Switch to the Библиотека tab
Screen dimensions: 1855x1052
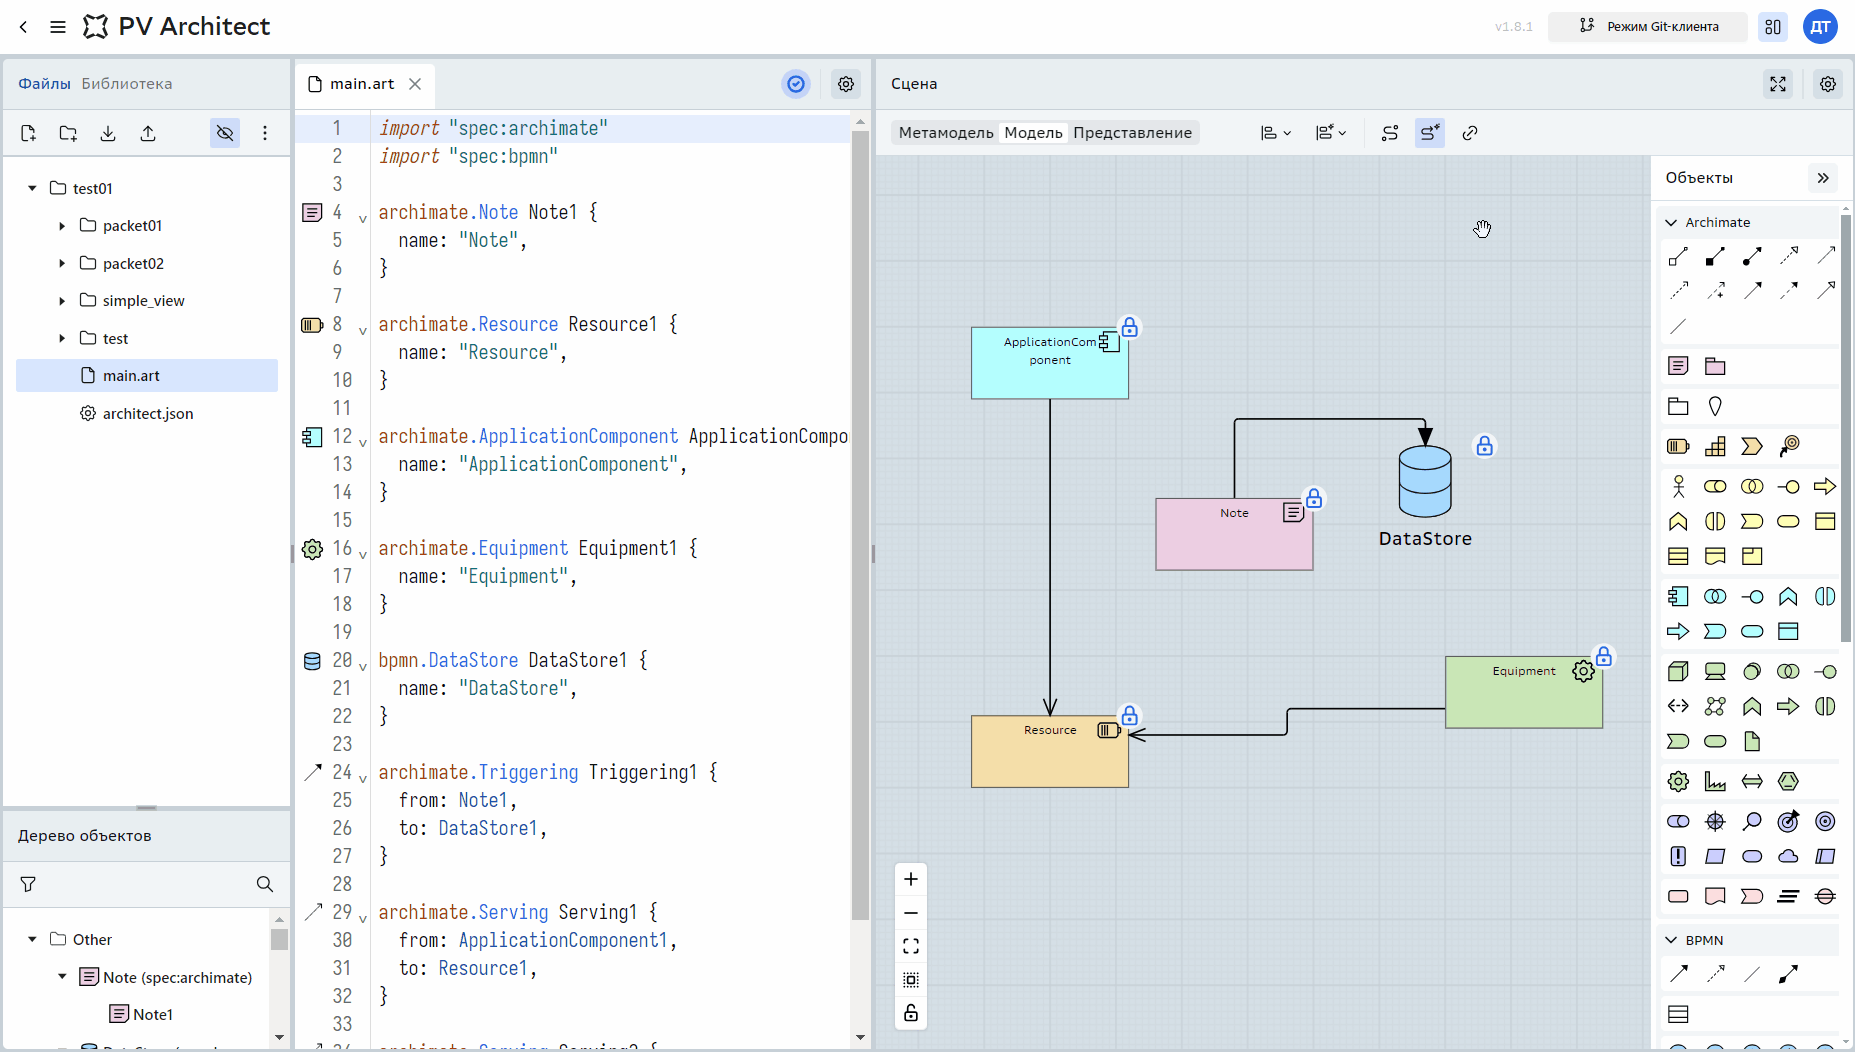click(127, 84)
